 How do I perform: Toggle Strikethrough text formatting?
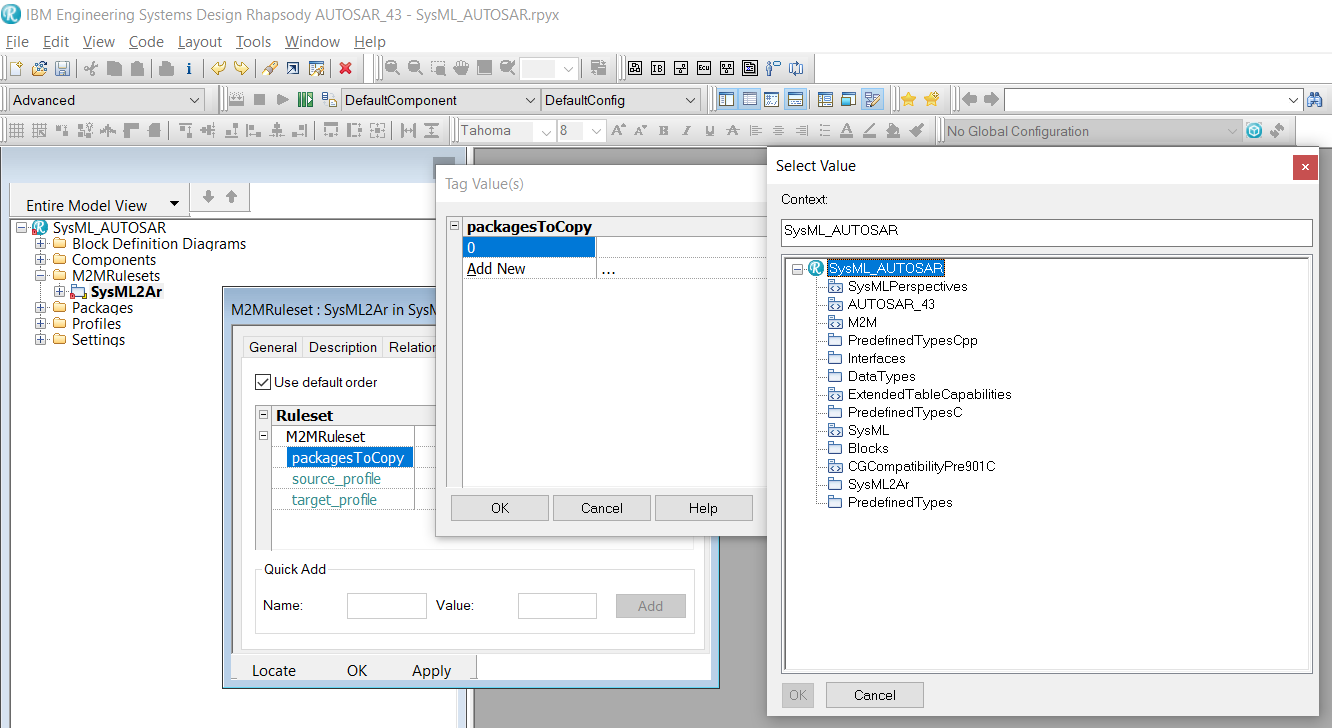[732, 131]
